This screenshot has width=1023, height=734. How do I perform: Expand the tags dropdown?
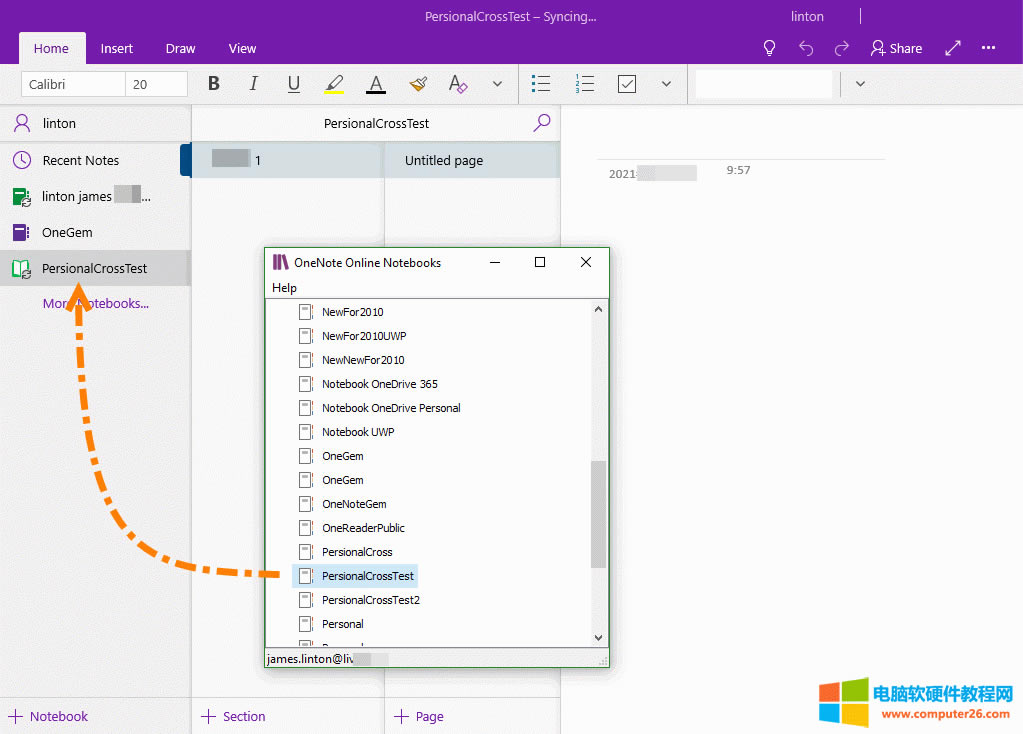[x=666, y=84]
